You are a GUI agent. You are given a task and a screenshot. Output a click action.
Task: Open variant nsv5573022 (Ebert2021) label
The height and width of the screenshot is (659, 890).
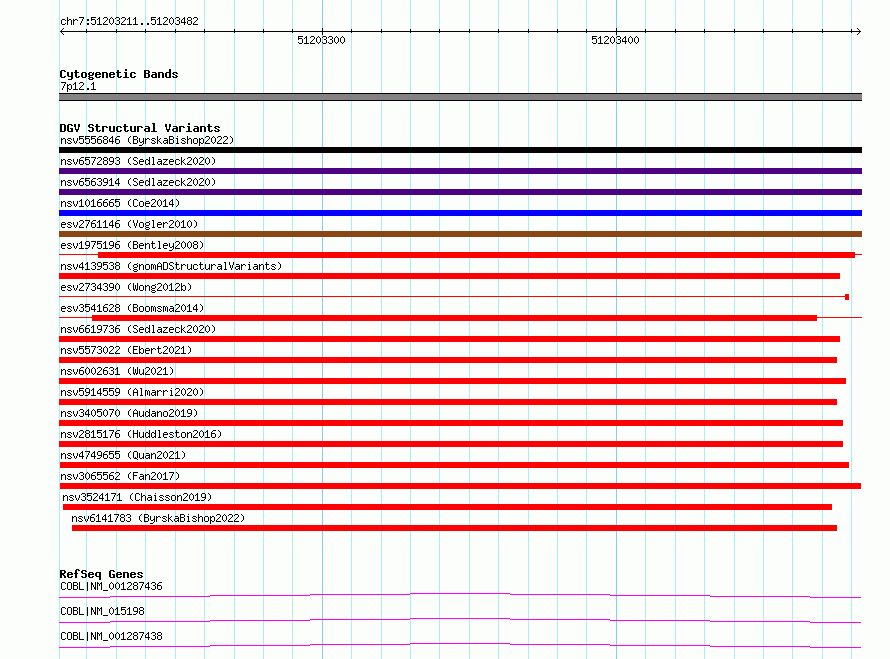(126, 350)
